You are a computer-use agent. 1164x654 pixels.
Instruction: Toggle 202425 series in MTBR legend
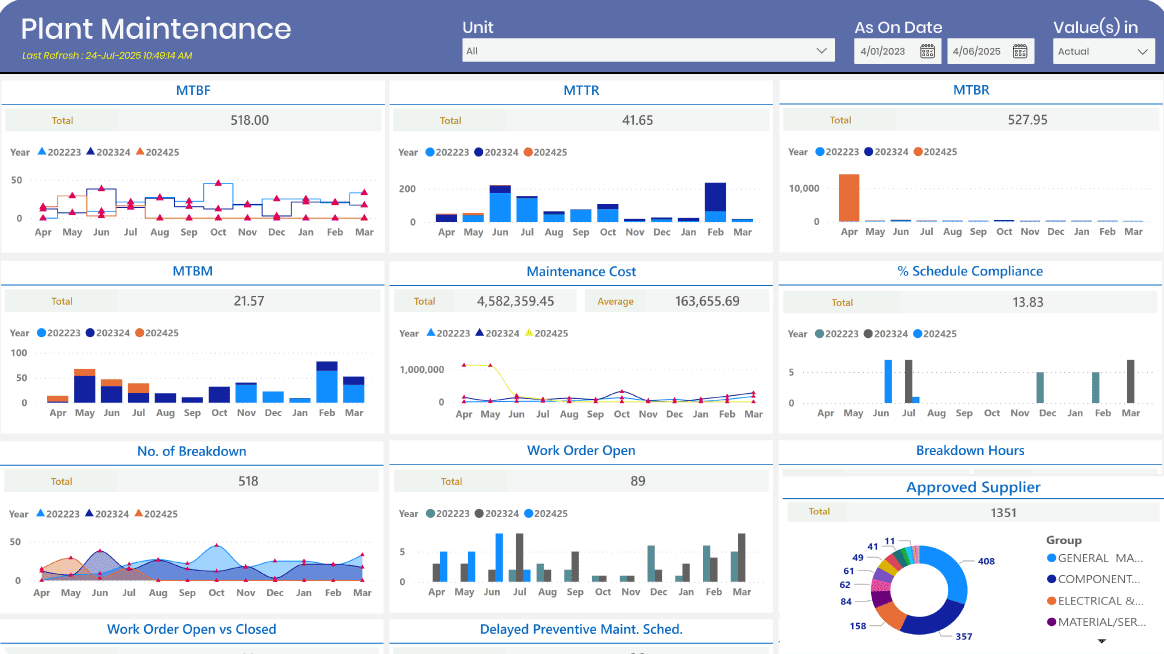coord(917,152)
